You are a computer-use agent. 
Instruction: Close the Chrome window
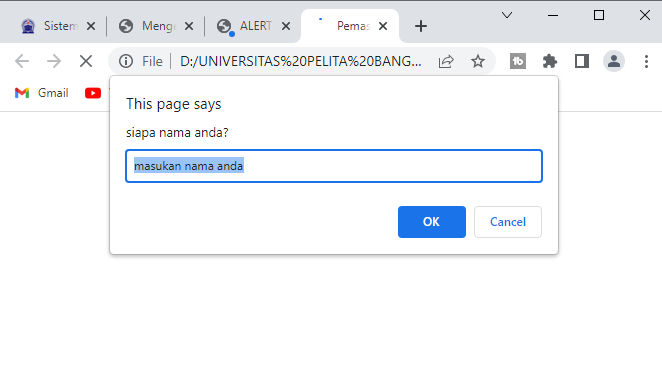pyautogui.click(x=645, y=16)
